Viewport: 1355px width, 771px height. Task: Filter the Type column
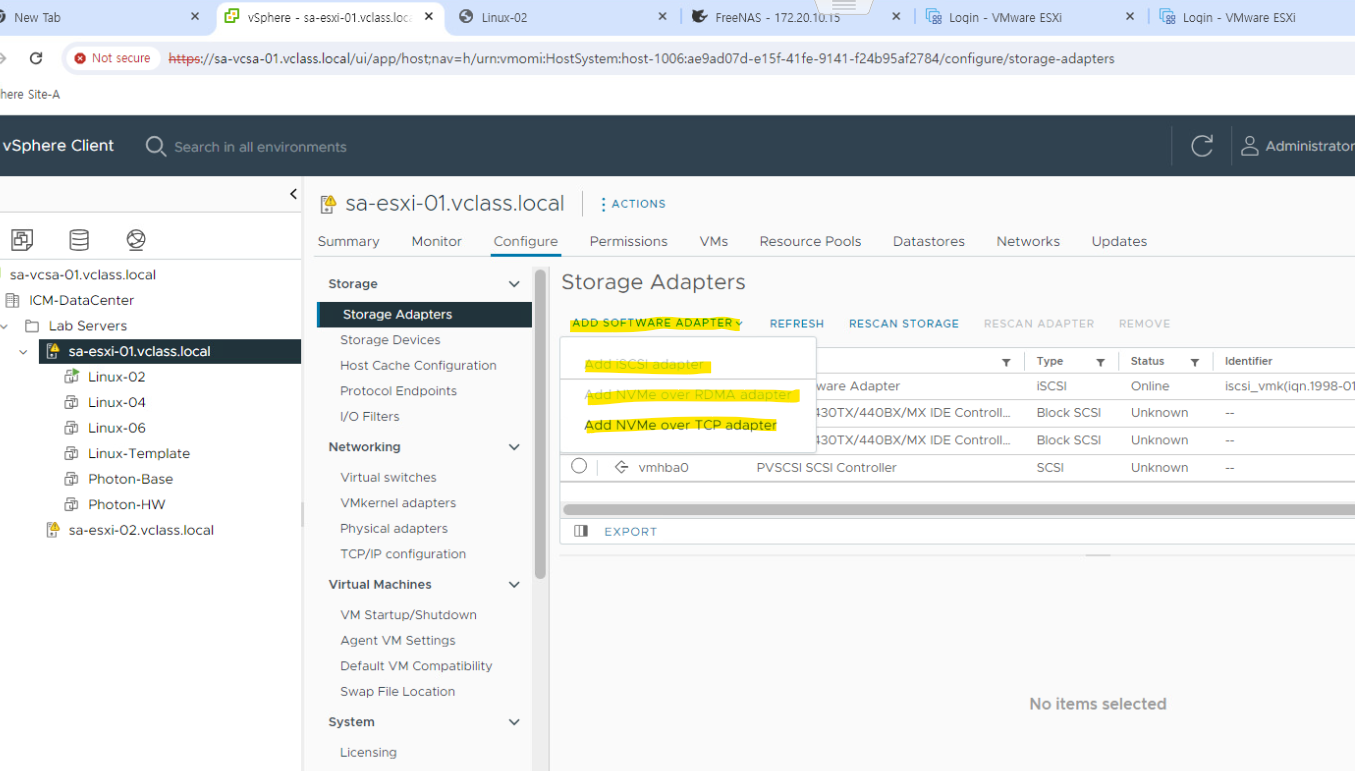(x=1100, y=362)
